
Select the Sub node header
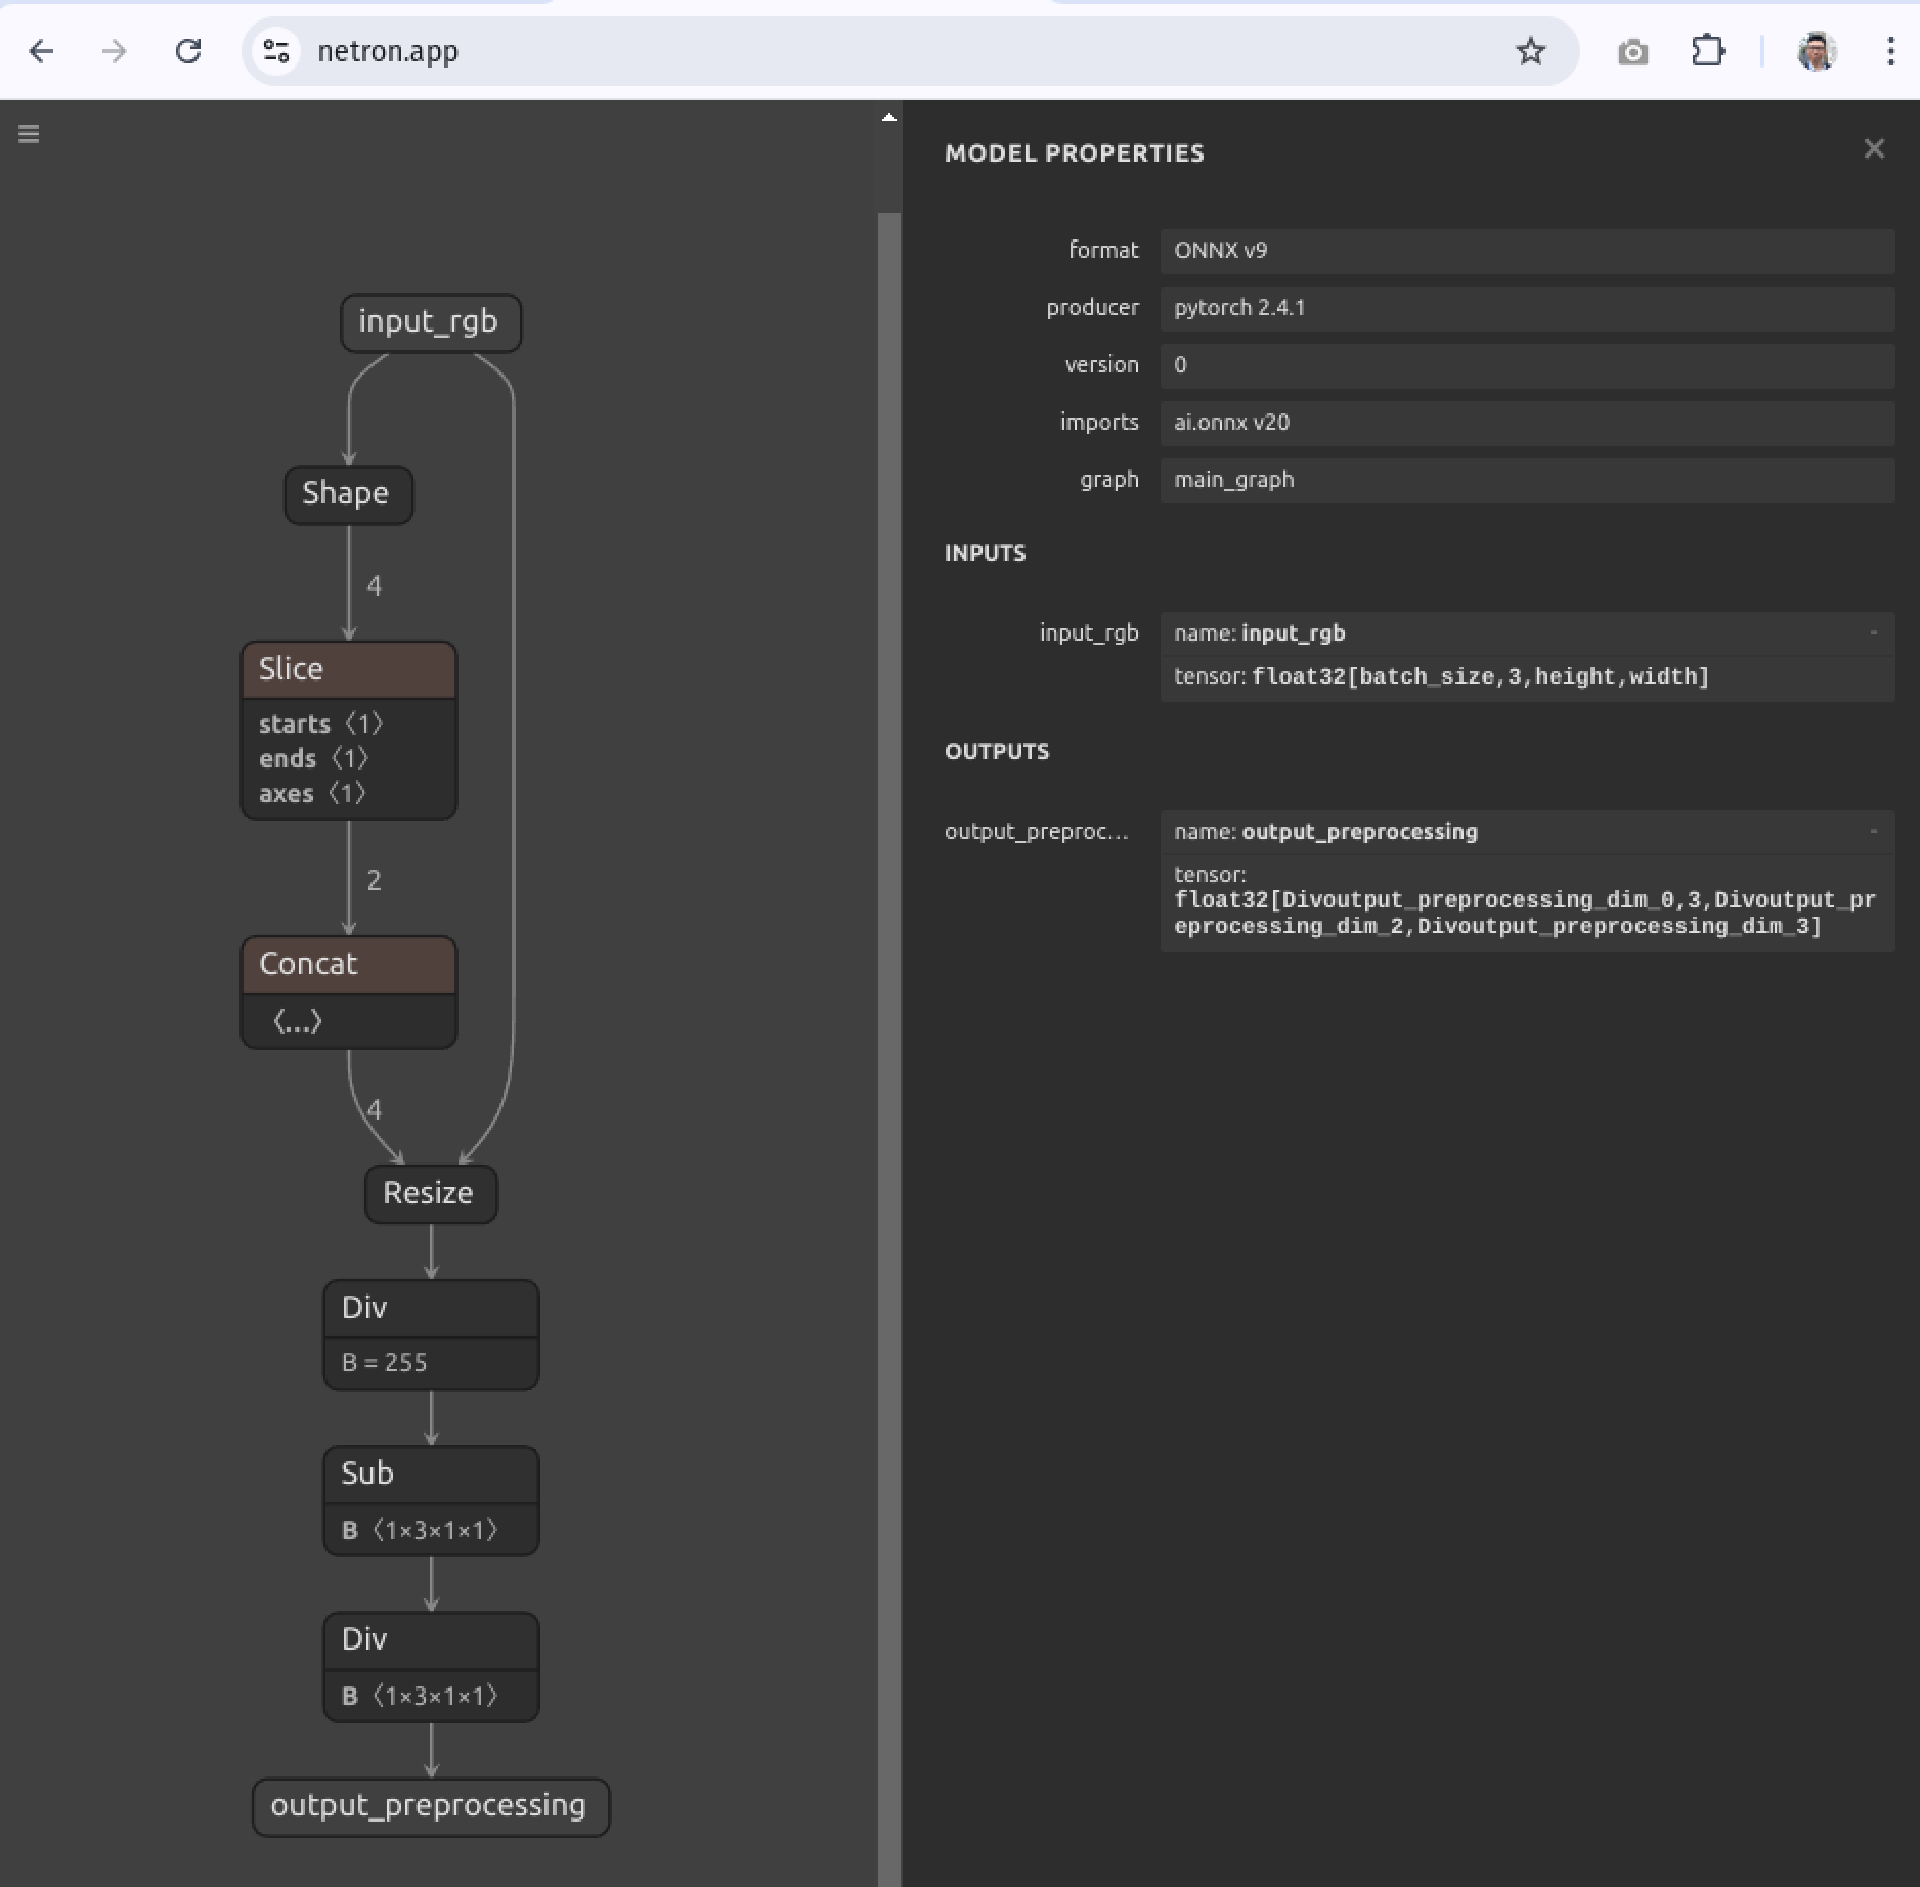(x=431, y=1474)
